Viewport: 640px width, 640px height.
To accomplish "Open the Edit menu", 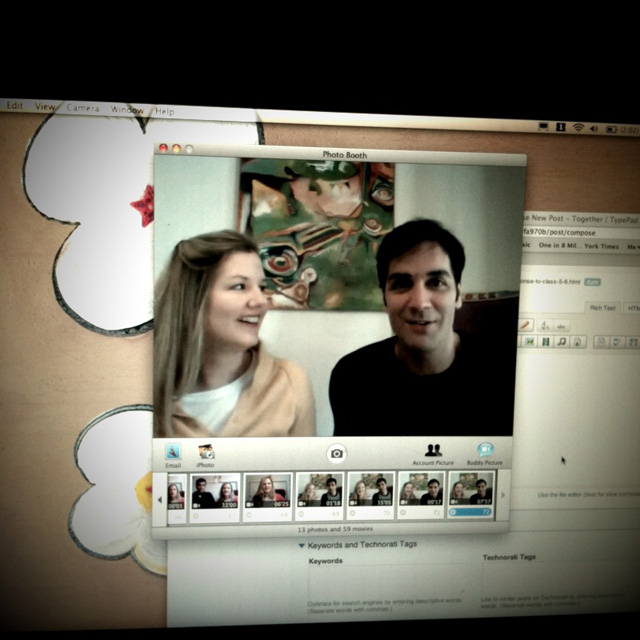I will pos(15,106).
